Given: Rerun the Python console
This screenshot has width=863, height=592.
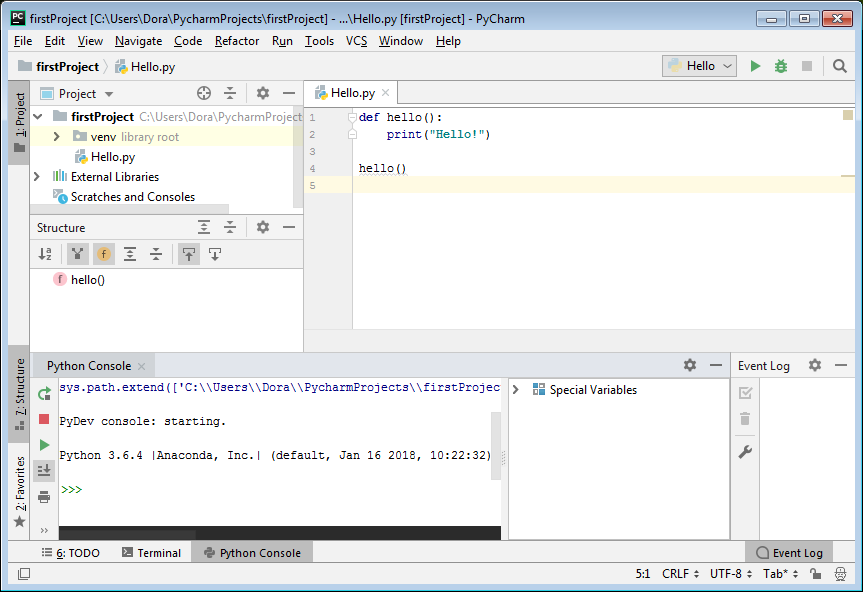Looking at the screenshot, I should click(x=44, y=394).
